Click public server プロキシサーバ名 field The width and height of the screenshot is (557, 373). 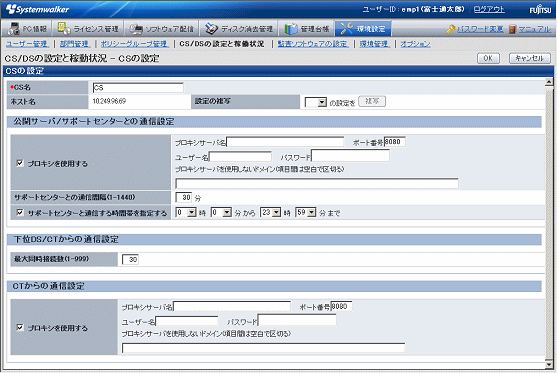(x=285, y=142)
